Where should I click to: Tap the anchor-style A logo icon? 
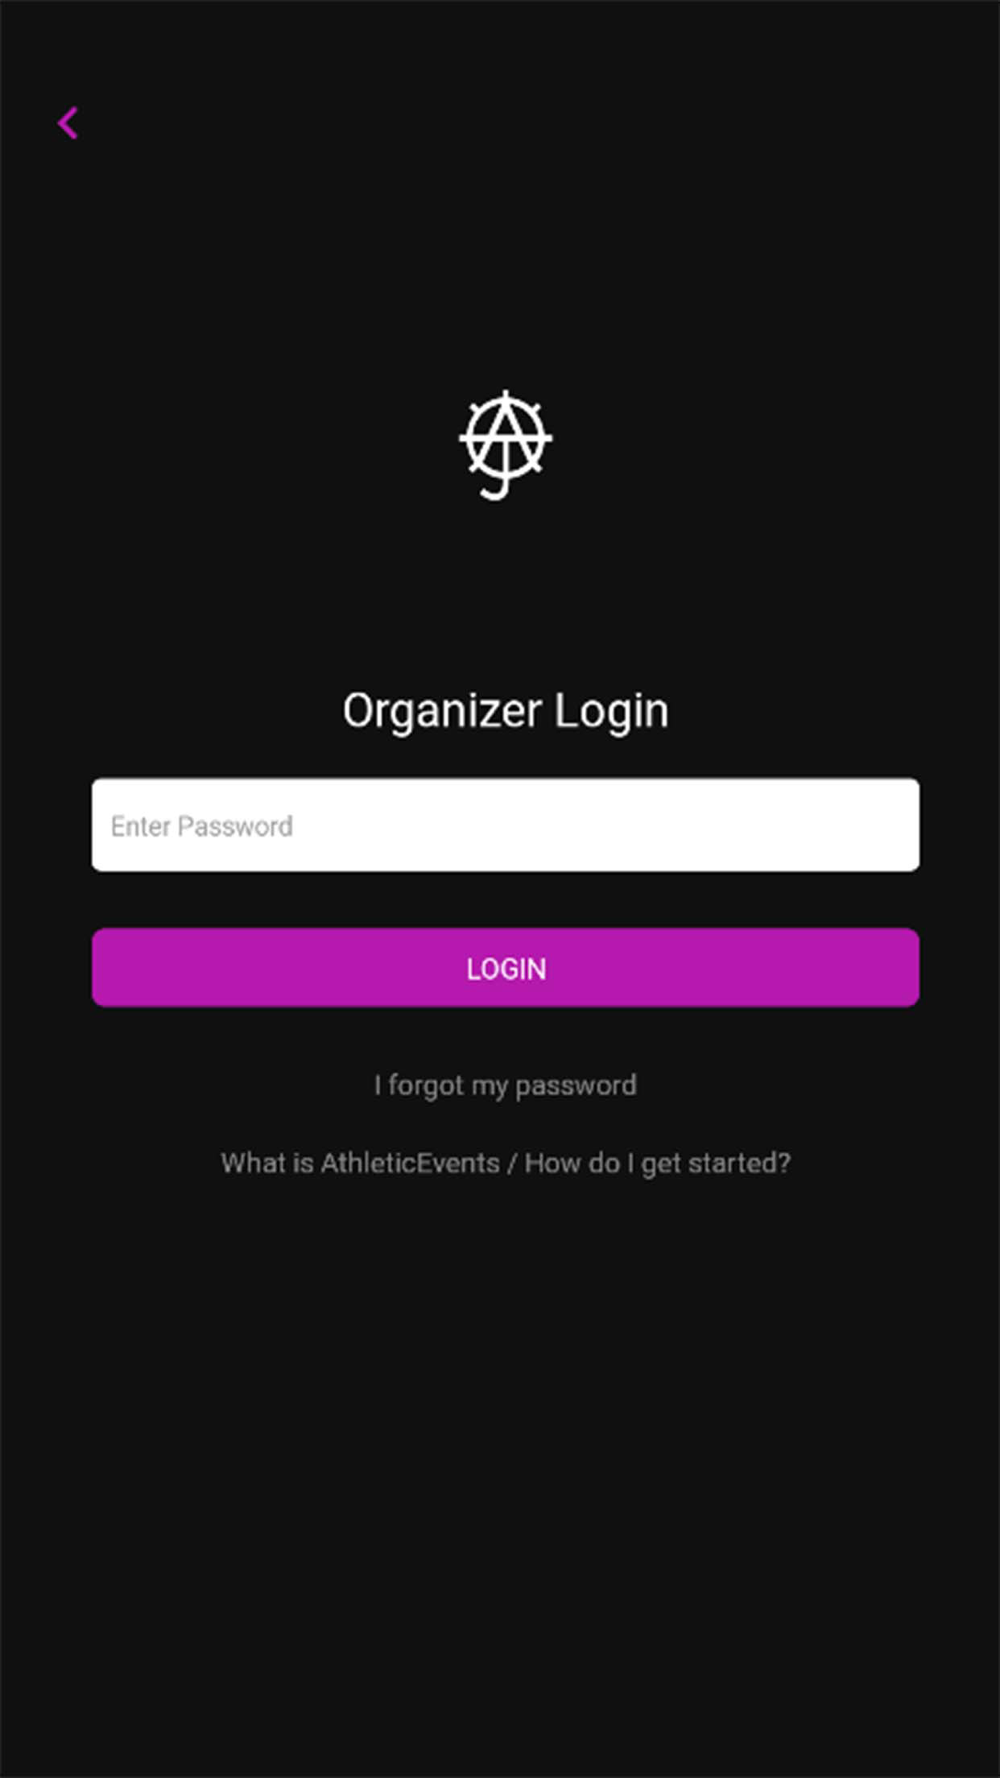click(505, 444)
